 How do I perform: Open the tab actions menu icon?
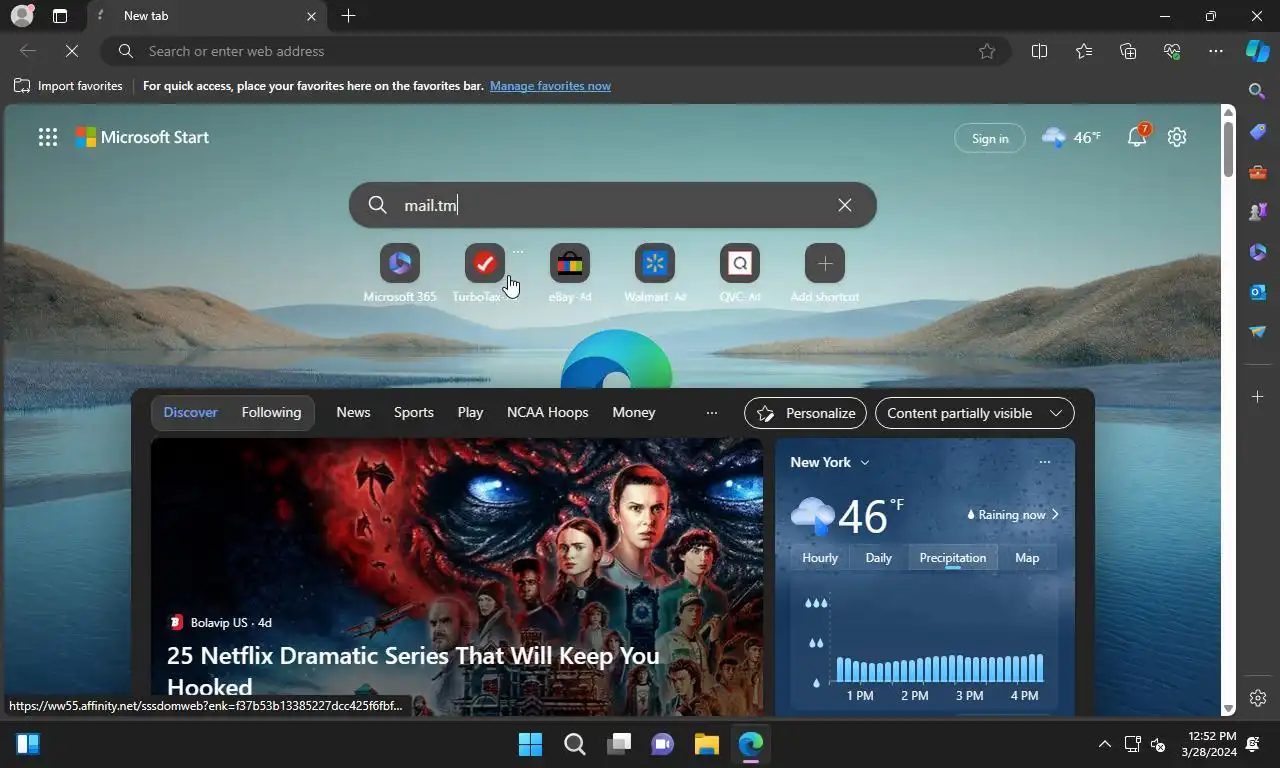pos(60,16)
